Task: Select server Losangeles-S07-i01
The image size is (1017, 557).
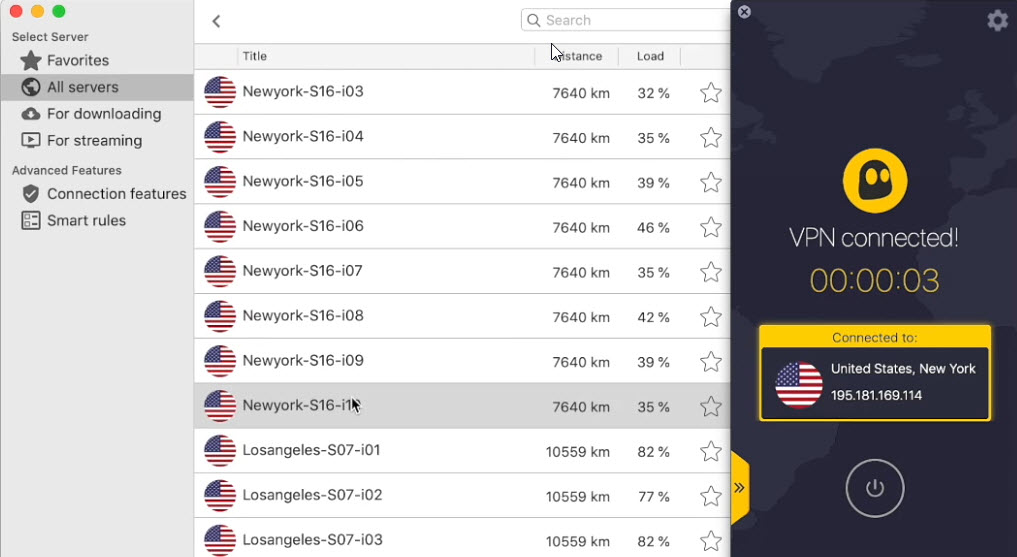Action: coord(462,450)
